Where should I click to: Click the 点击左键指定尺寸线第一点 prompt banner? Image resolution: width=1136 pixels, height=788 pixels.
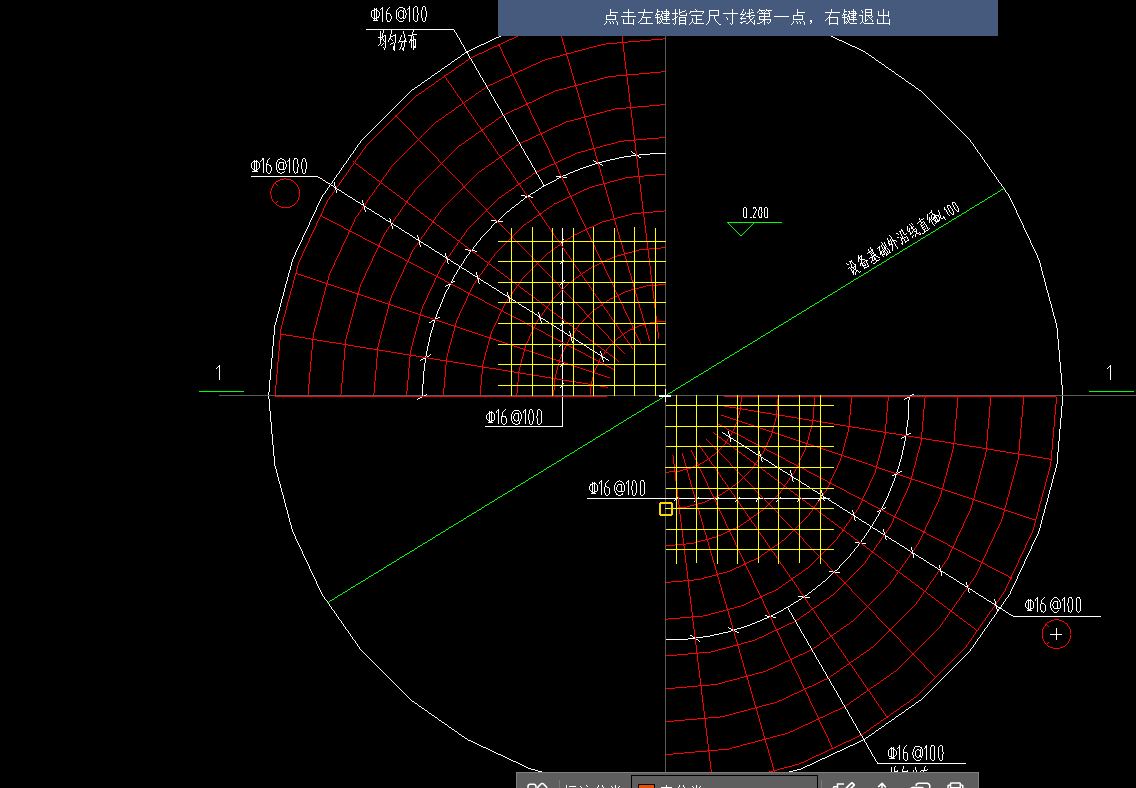coord(748,17)
